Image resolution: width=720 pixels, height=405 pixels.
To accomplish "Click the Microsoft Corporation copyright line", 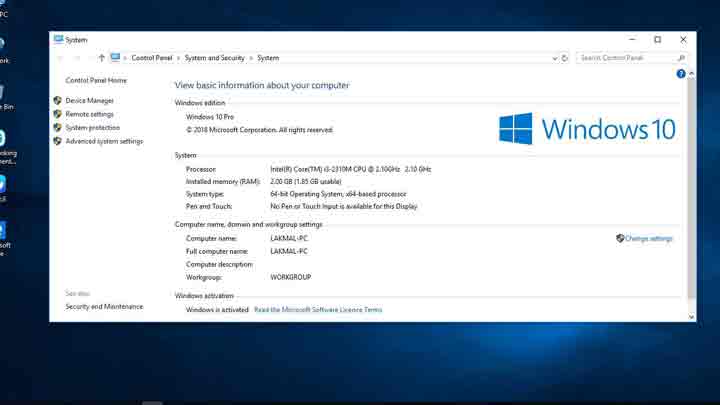I will 259,130.
